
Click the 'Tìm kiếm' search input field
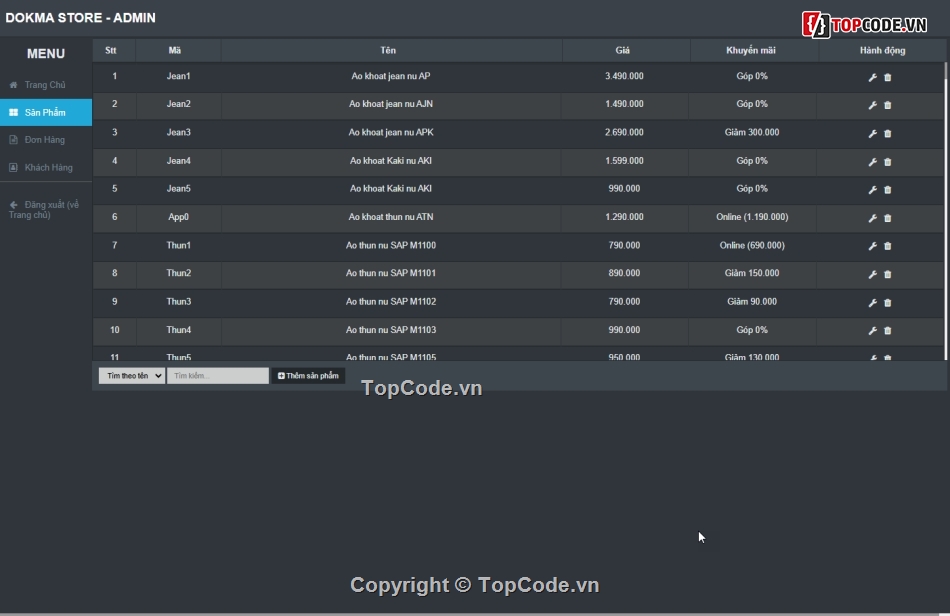point(218,376)
